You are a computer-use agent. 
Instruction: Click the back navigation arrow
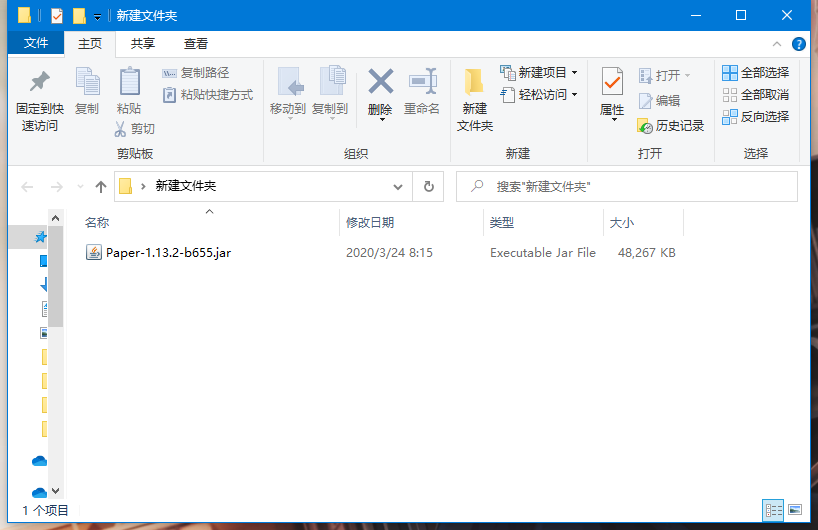pyautogui.click(x=27, y=187)
